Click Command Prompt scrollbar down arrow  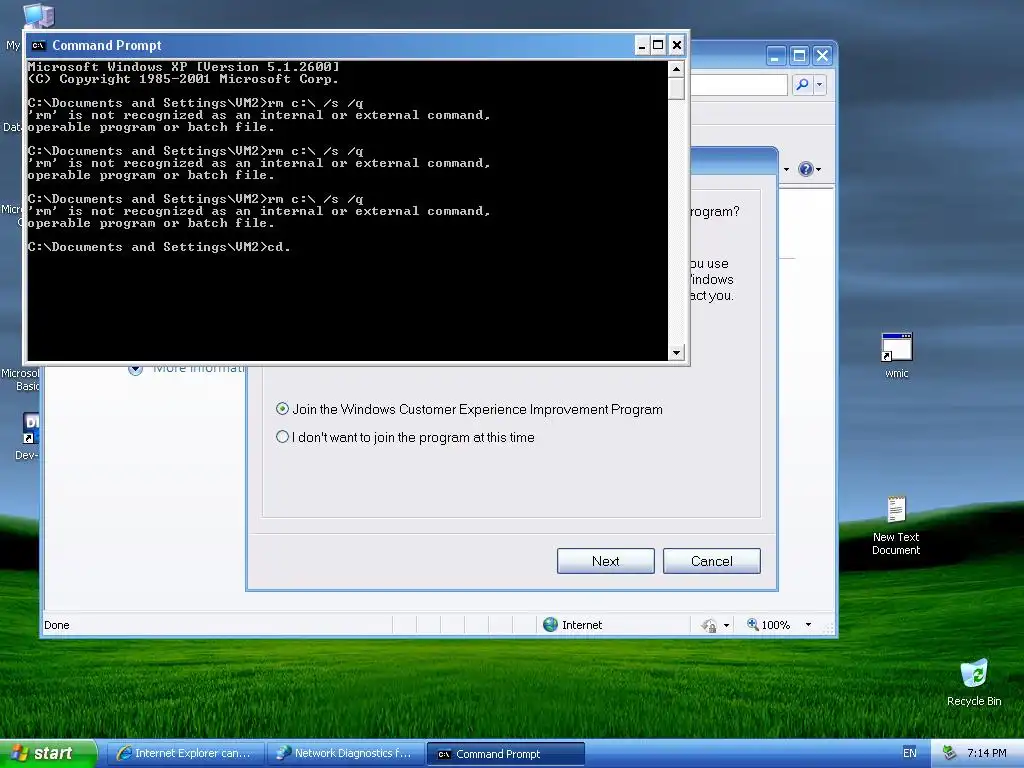pos(676,353)
